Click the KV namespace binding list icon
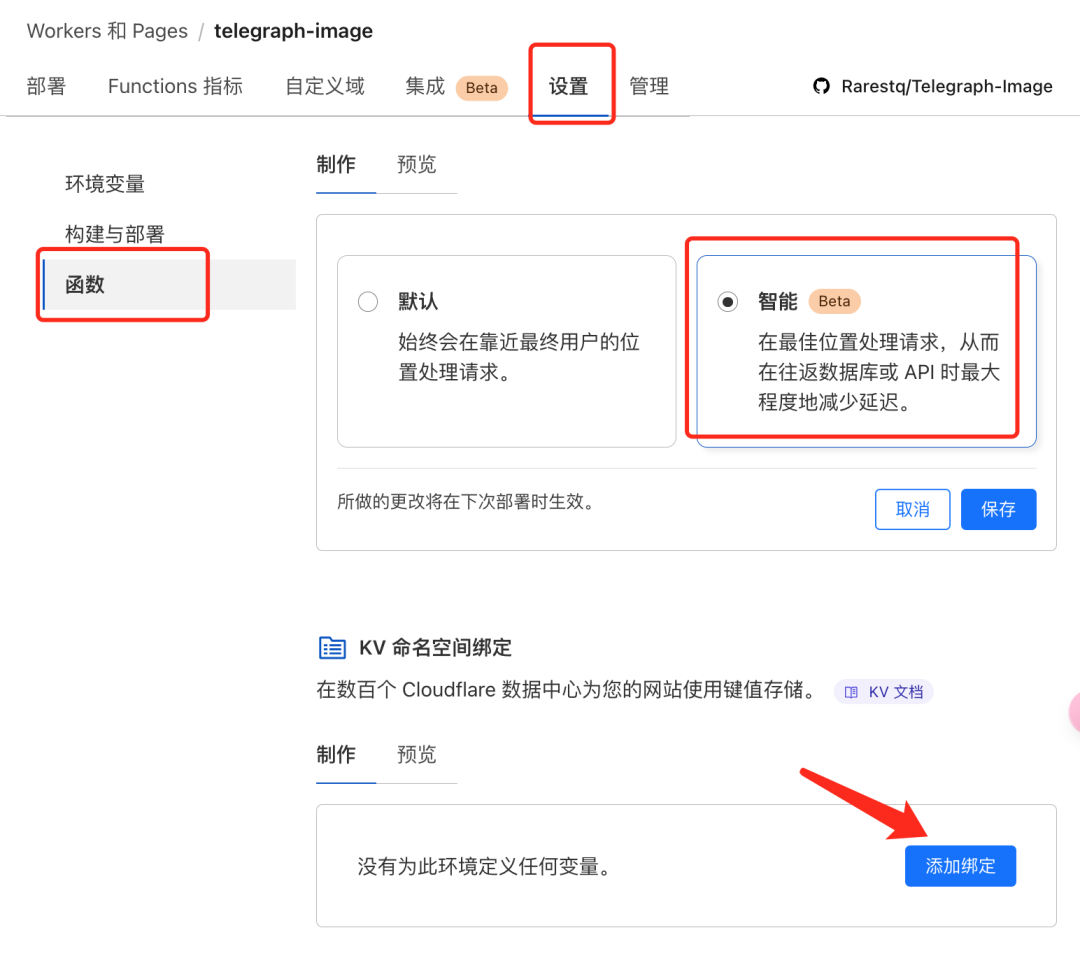 (x=332, y=648)
